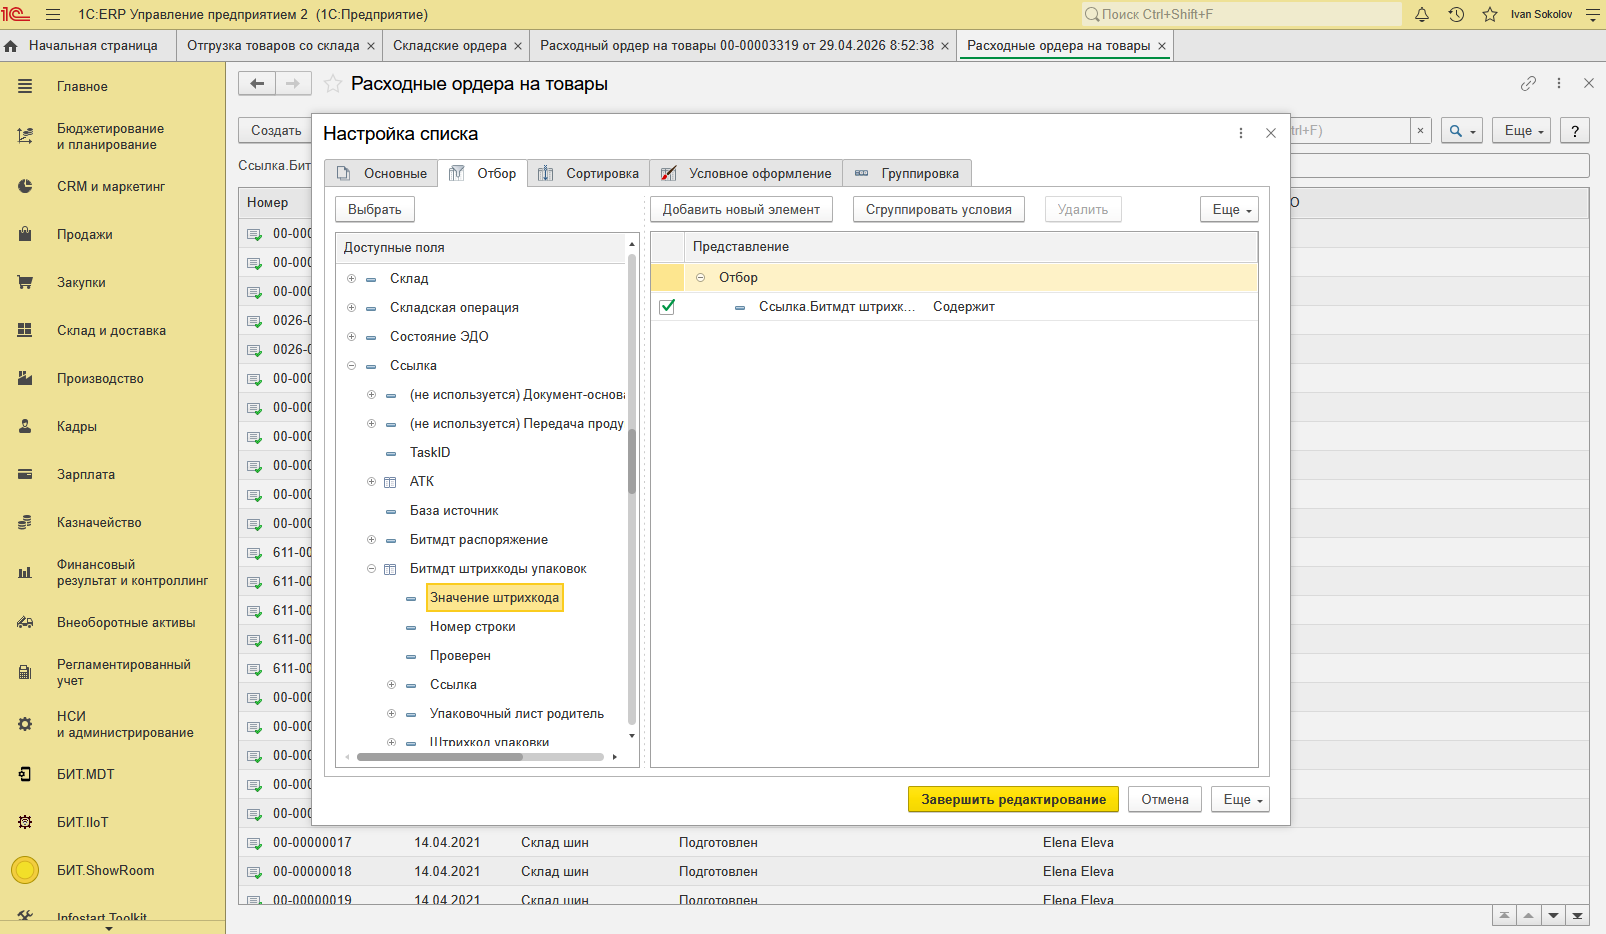Open dialog's three-dot options menu
The image size is (1606, 934).
click(x=1241, y=133)
